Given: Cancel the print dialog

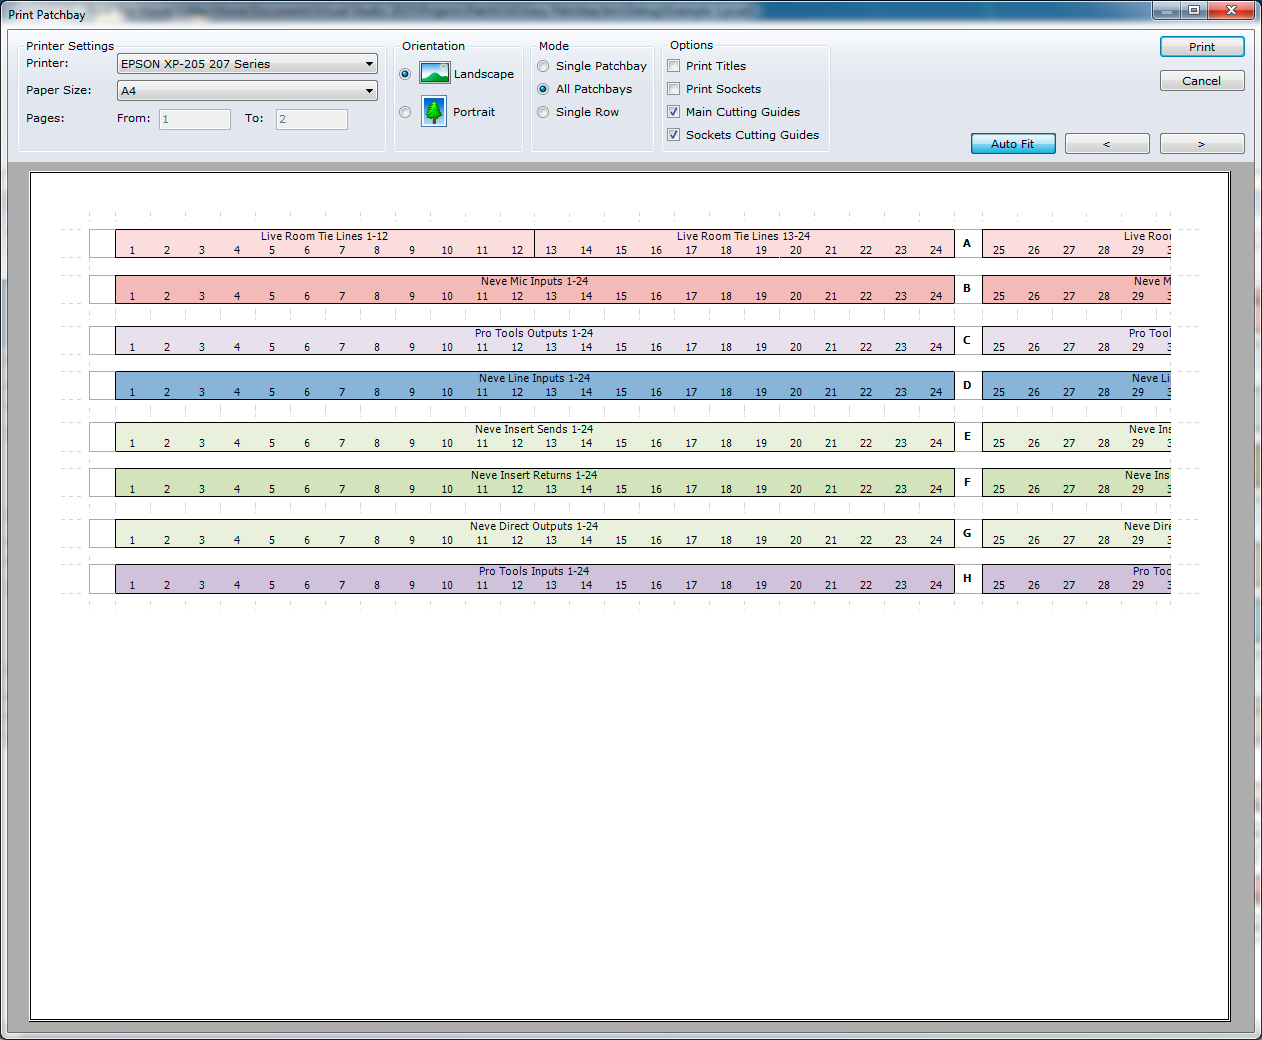Looking at the screenshot, I should pos(1201,80).
